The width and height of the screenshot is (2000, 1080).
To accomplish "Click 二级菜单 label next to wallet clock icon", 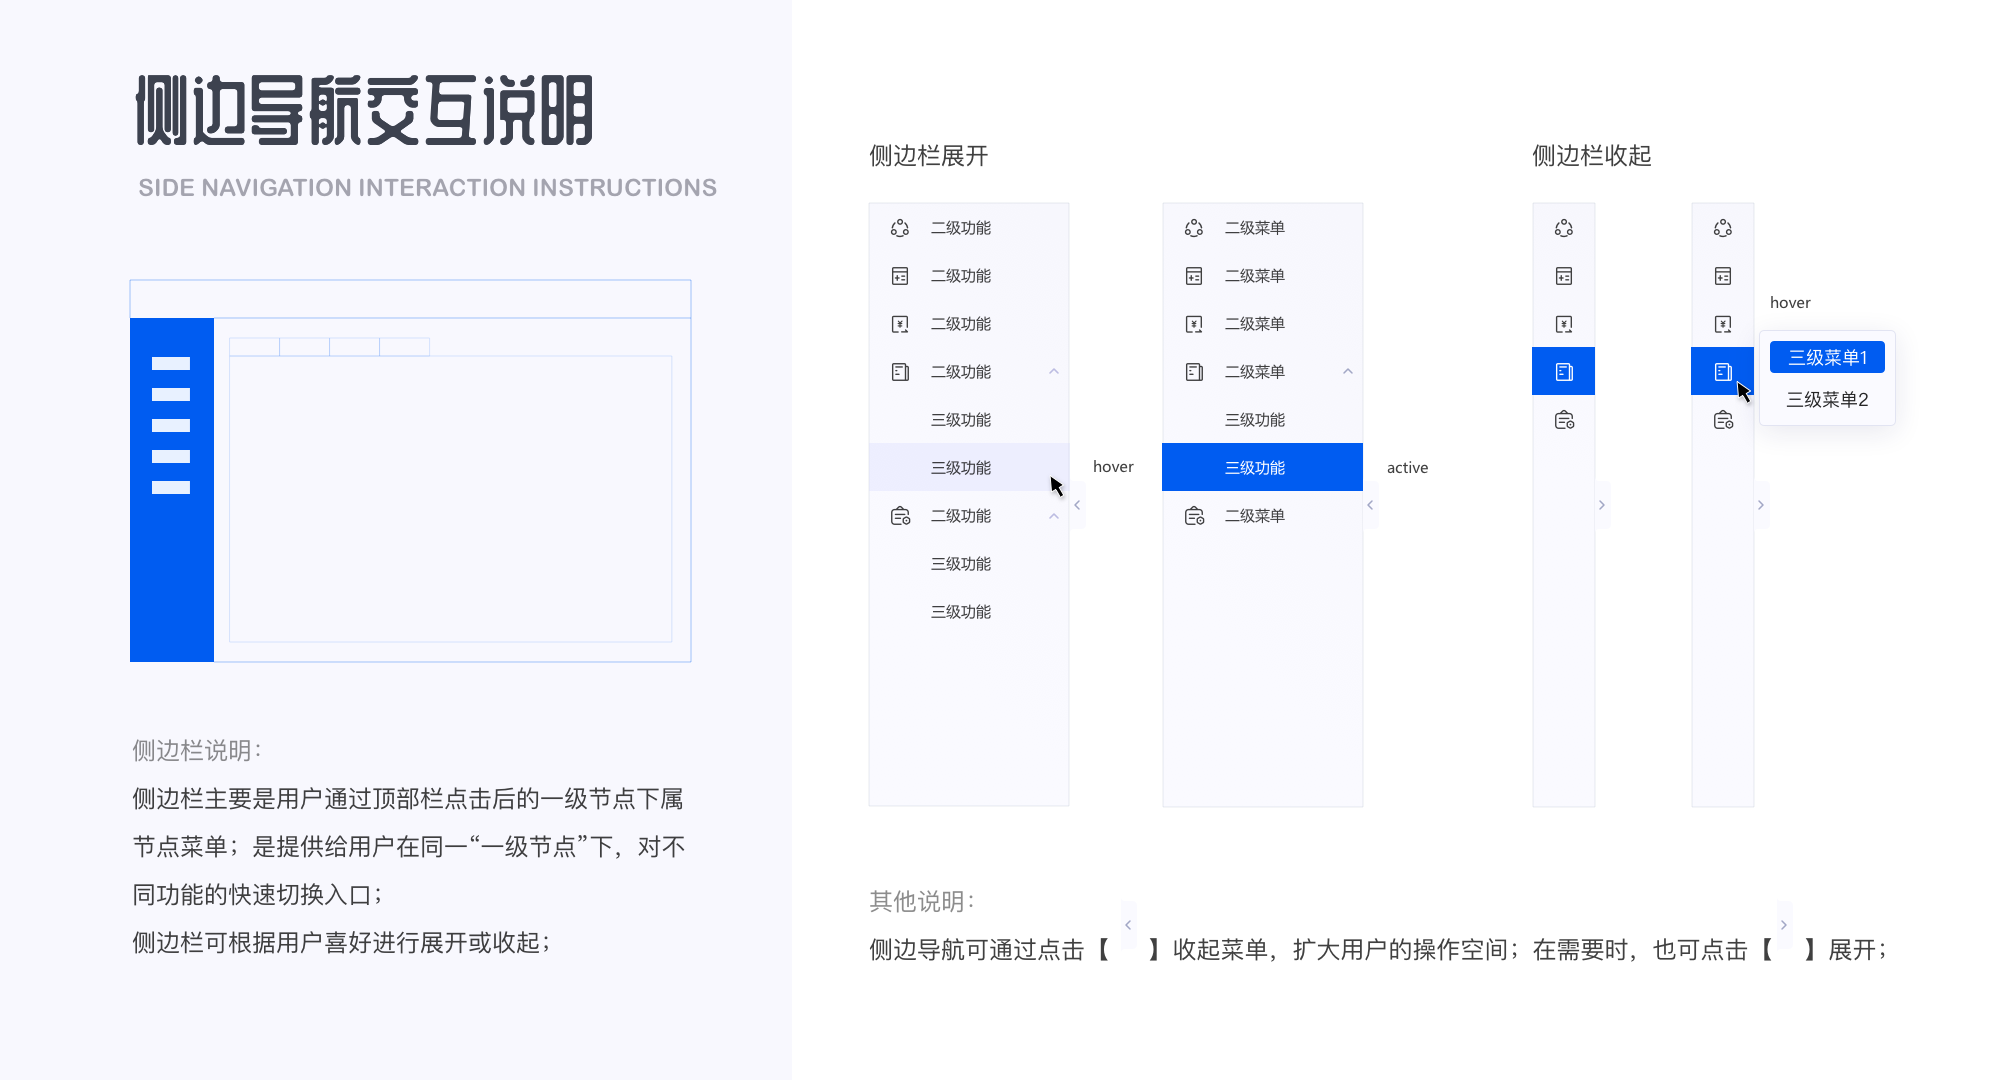I will point(1255,516).
